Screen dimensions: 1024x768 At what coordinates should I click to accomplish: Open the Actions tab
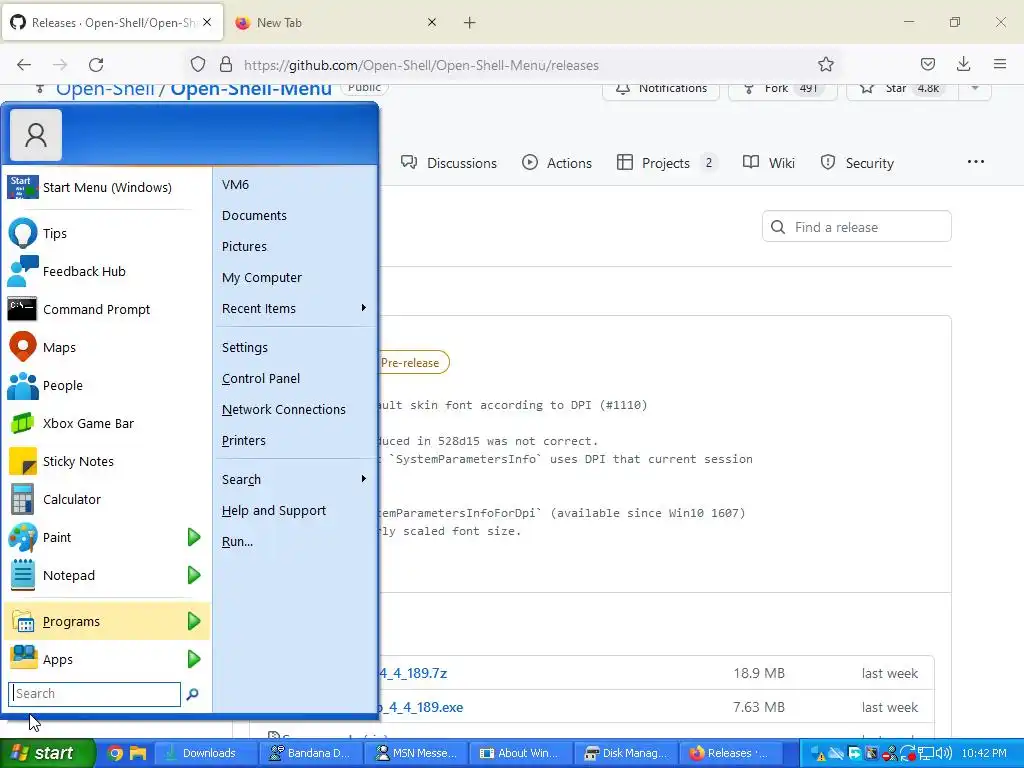557,163
